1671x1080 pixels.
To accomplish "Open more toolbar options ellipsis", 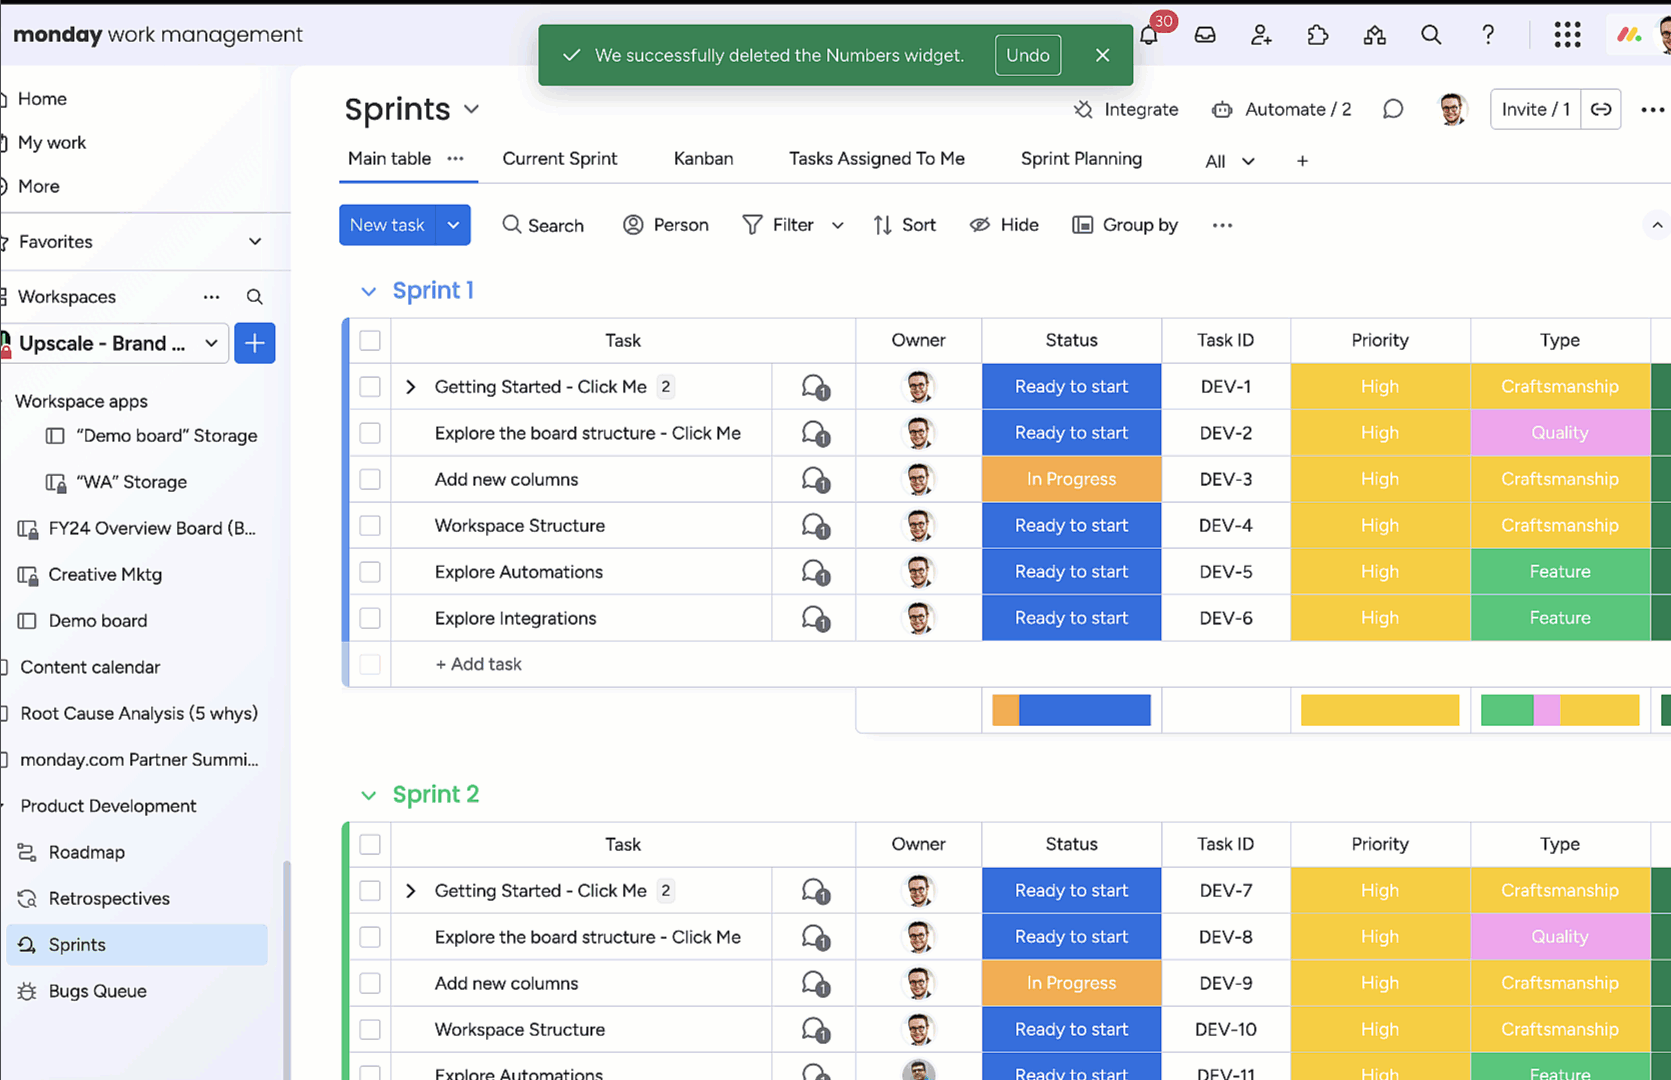I will pos(1222,226).
